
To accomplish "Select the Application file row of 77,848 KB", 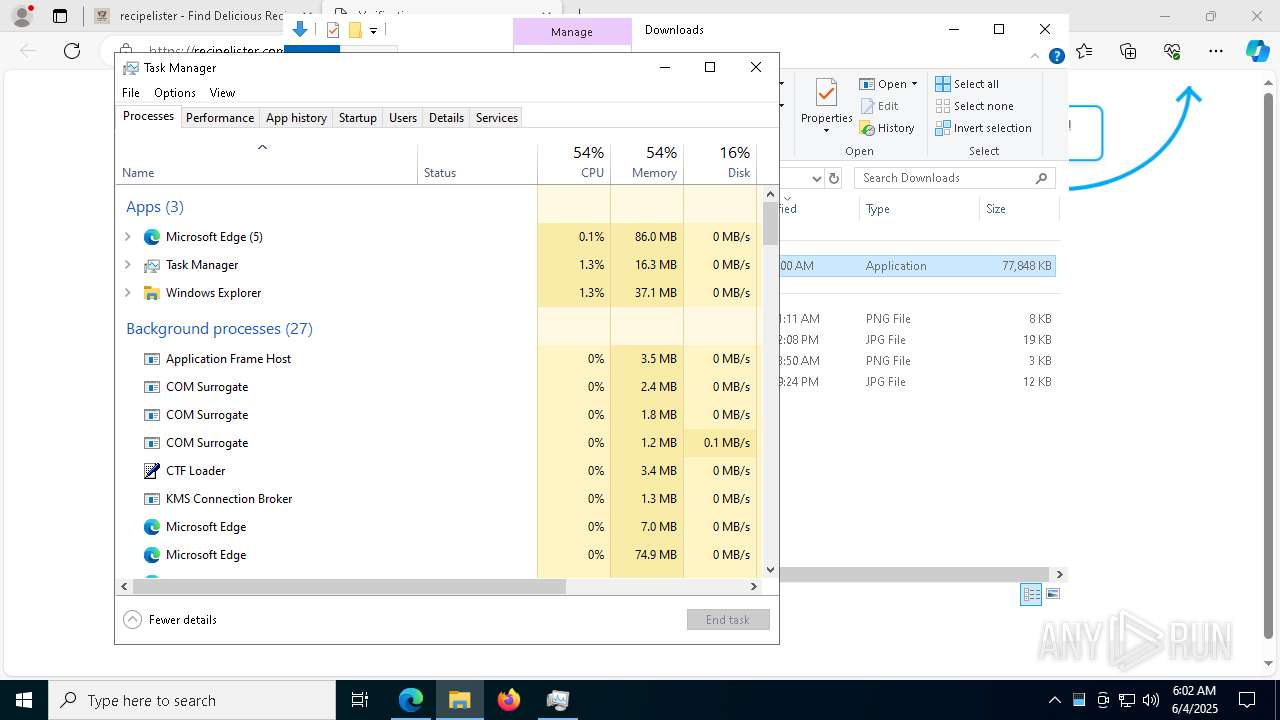I will (918, 266).
